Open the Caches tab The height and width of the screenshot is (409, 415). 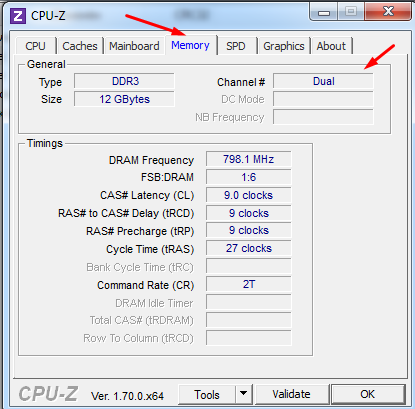80,46
